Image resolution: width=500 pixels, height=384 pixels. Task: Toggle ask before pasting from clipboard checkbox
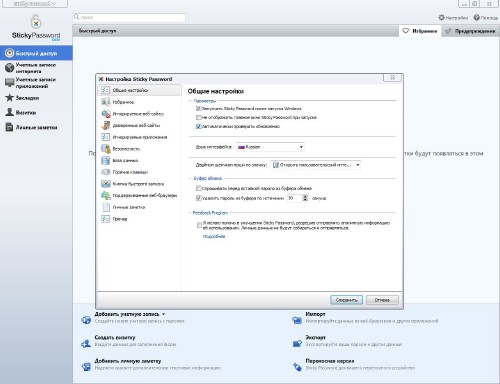[x=199, y=188]
